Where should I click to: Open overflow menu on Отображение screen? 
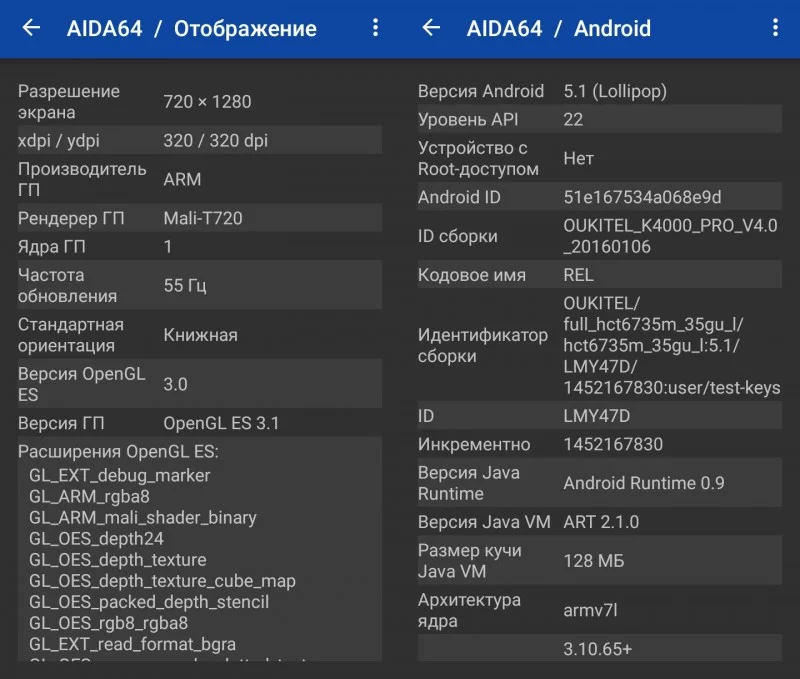coord(375,28)
